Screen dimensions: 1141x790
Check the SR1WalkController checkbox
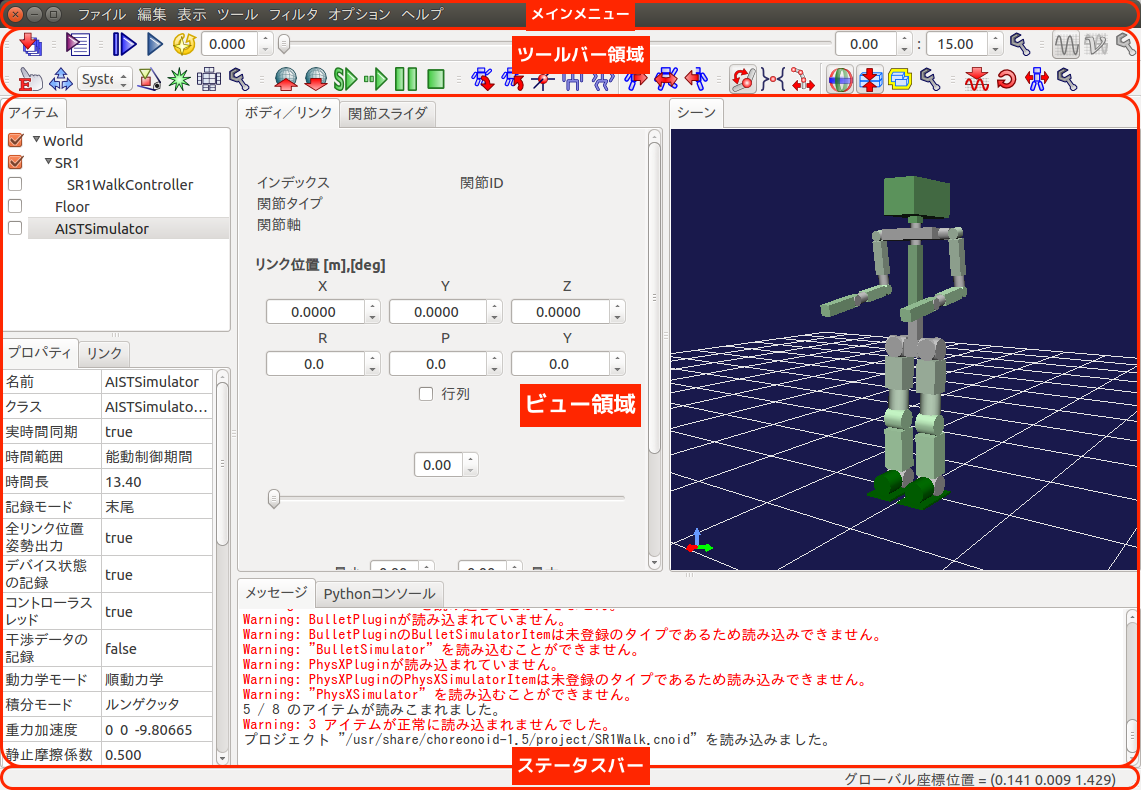click(x=15, y=185)
